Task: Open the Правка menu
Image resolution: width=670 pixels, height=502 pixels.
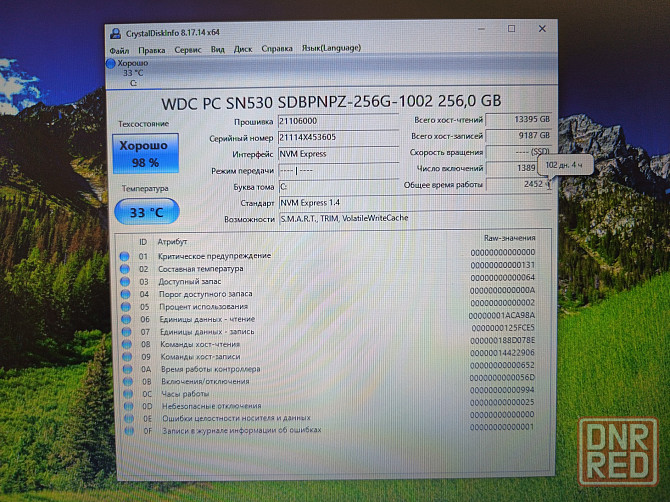Action: coord(152,50)
